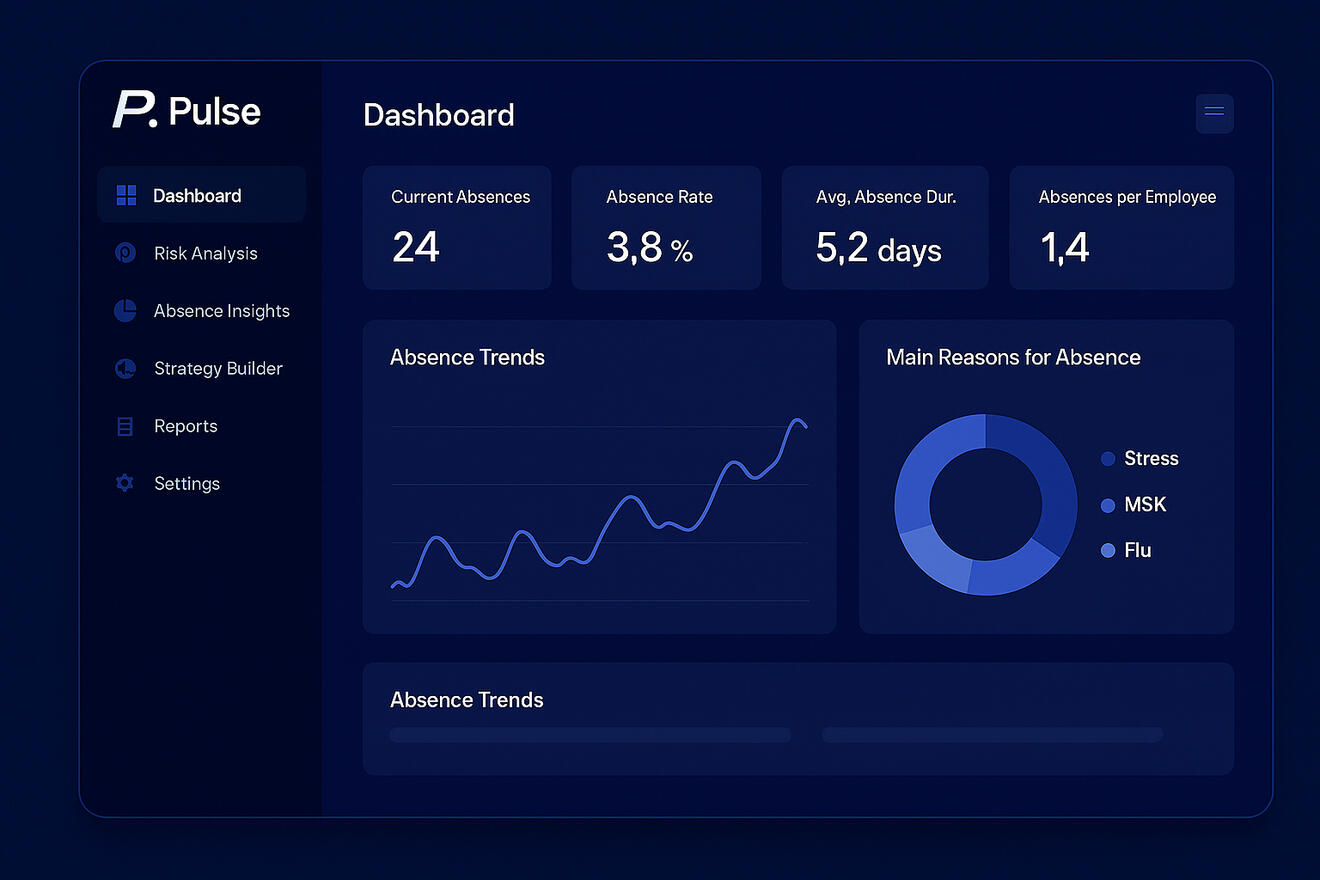Click the Pulse logo icon
This screenshot has height=880, width=1320.
135,110
